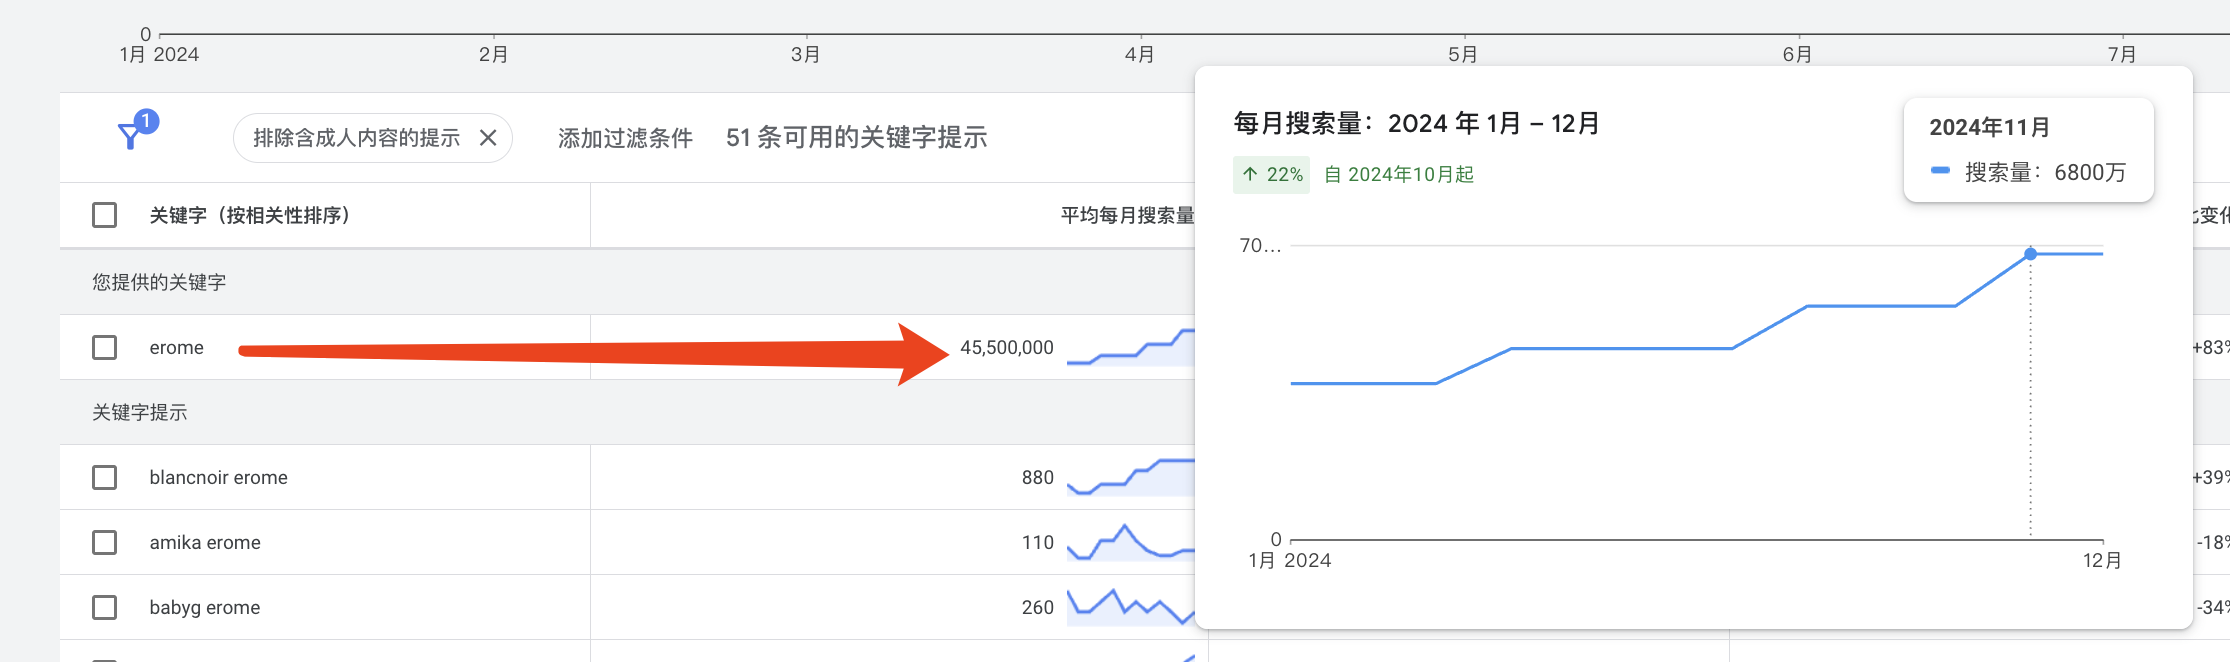Click the 排除含成人内容的提示 filter chip label
The height and width of the screenshot is (662, 2230).
356,138
